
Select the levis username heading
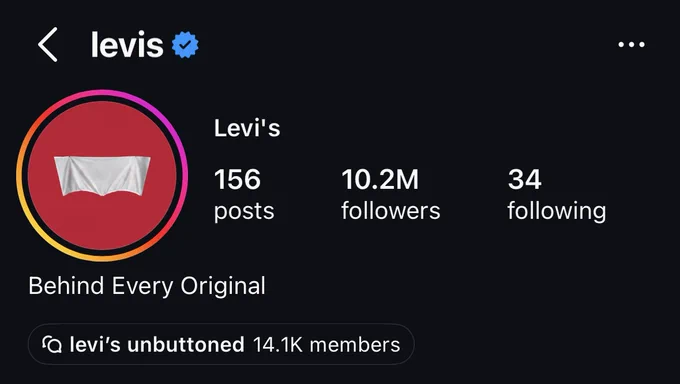click(127, 45)
